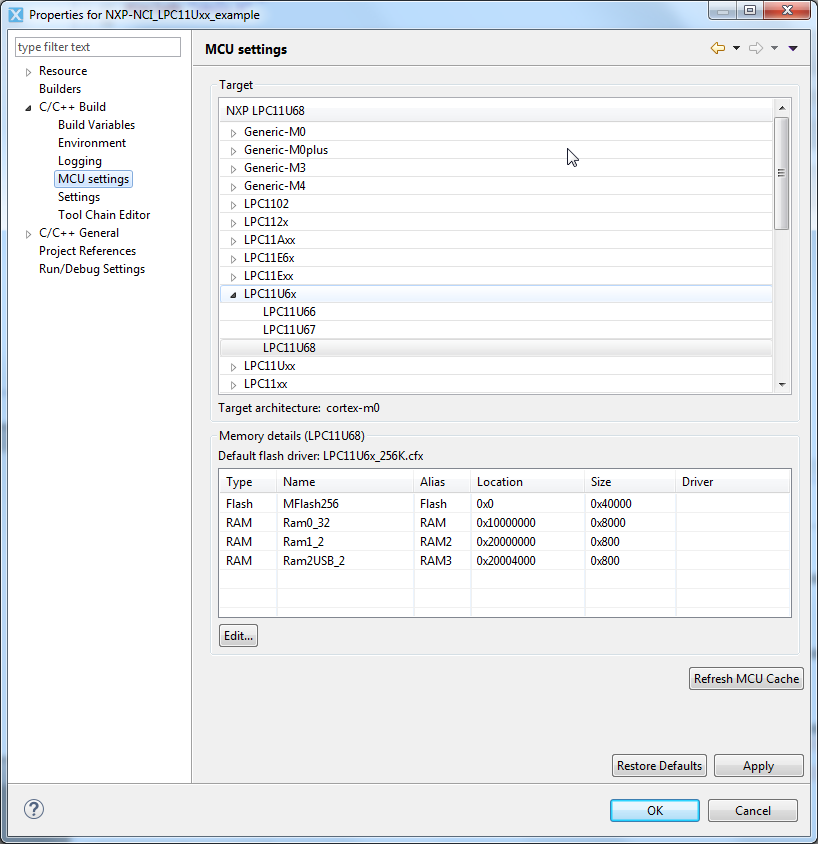Click target list scroll up arrow
The image size is (818, 844).
point(782,108)
